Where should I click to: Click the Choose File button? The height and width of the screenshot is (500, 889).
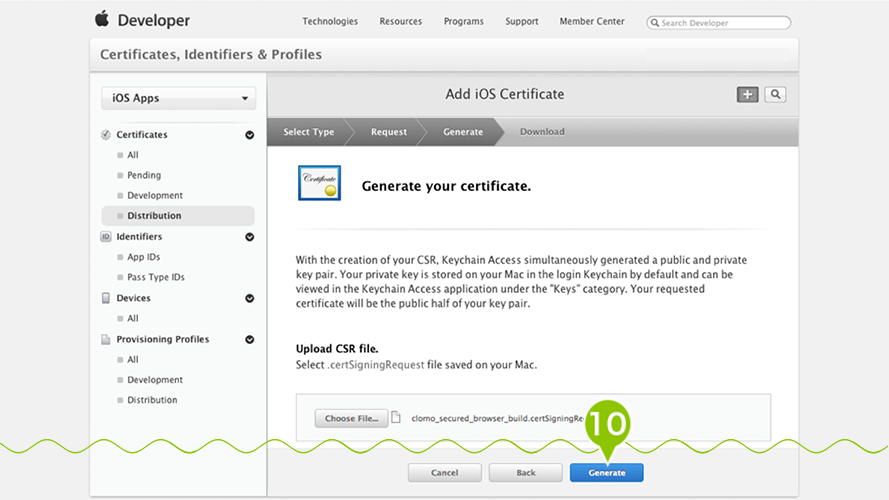[x=352, y=418]
